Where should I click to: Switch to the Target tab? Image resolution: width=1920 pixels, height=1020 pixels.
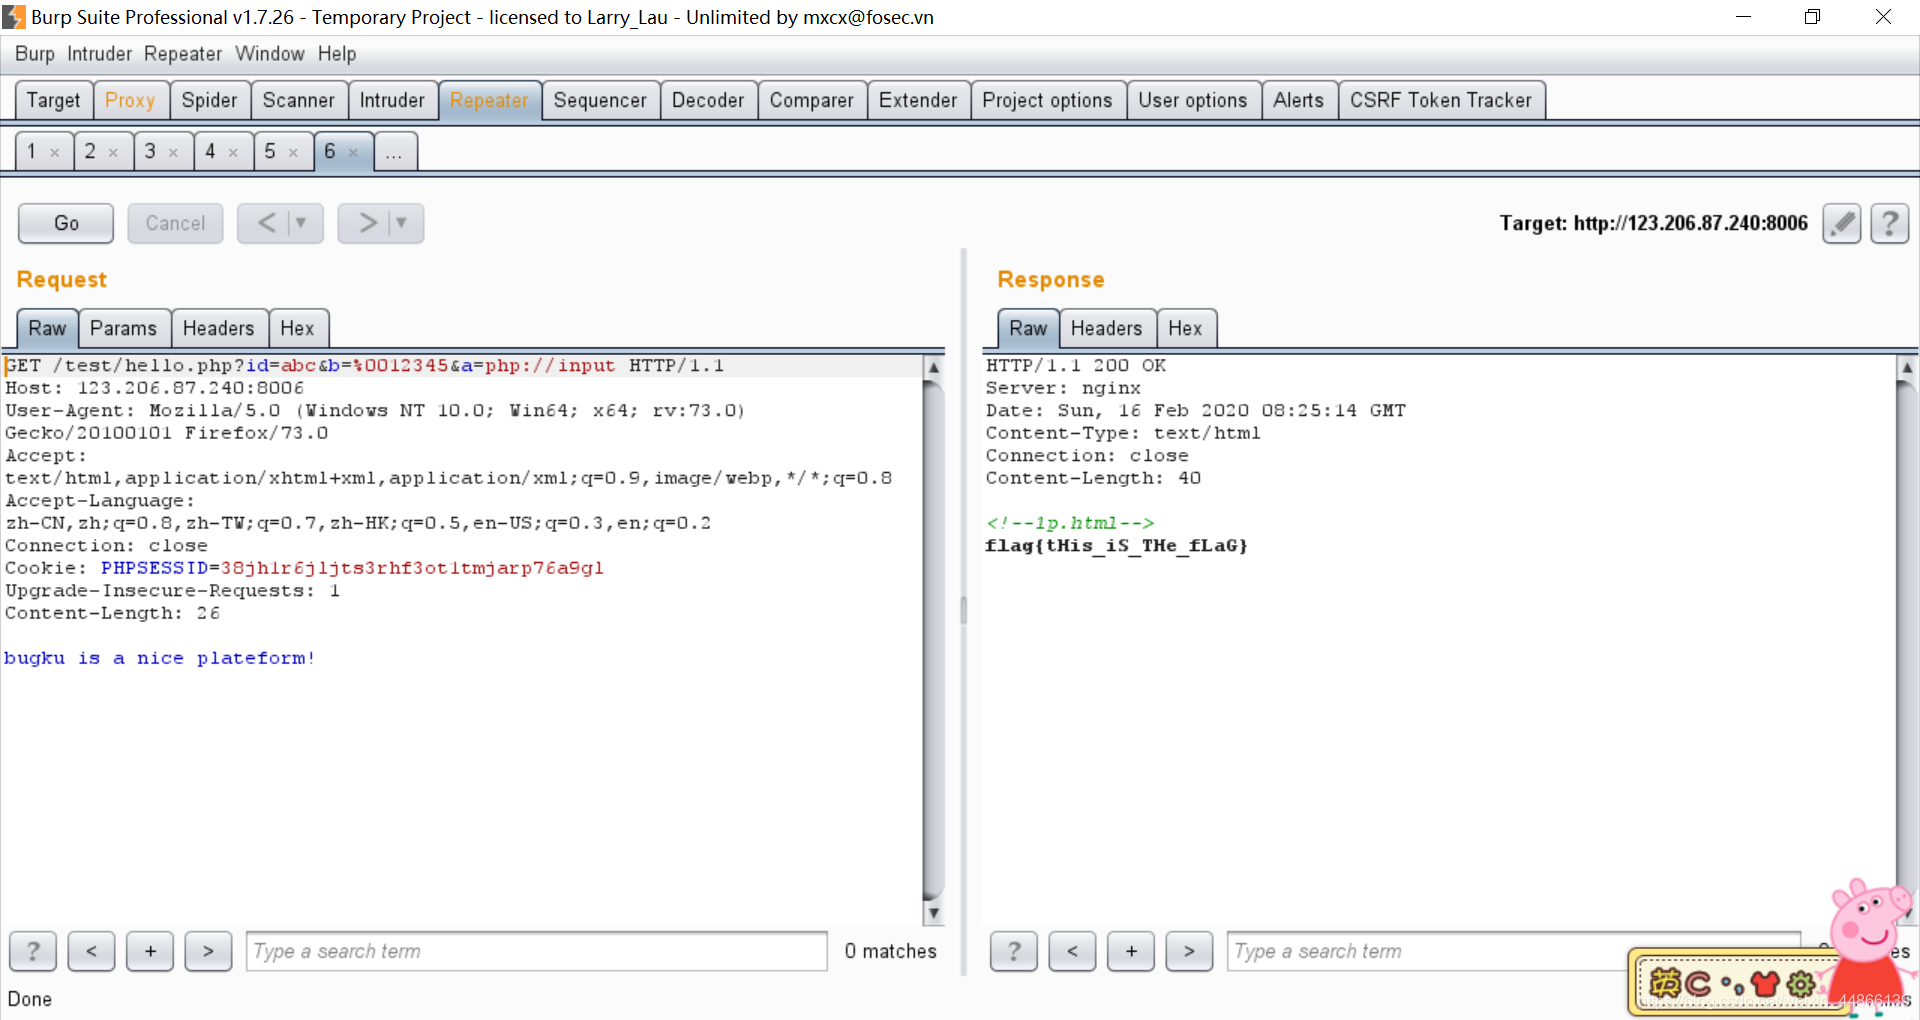click(x=54, y=100)
